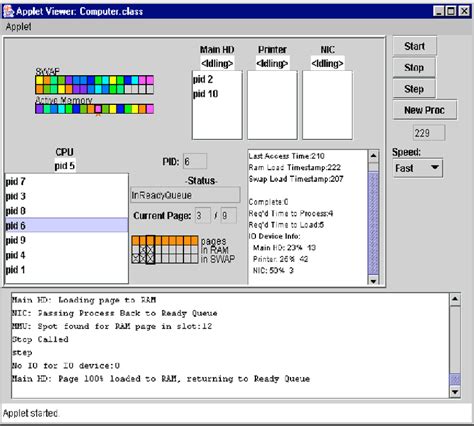
Task: Click the total pages field showing 9
Action: [229, 216]
